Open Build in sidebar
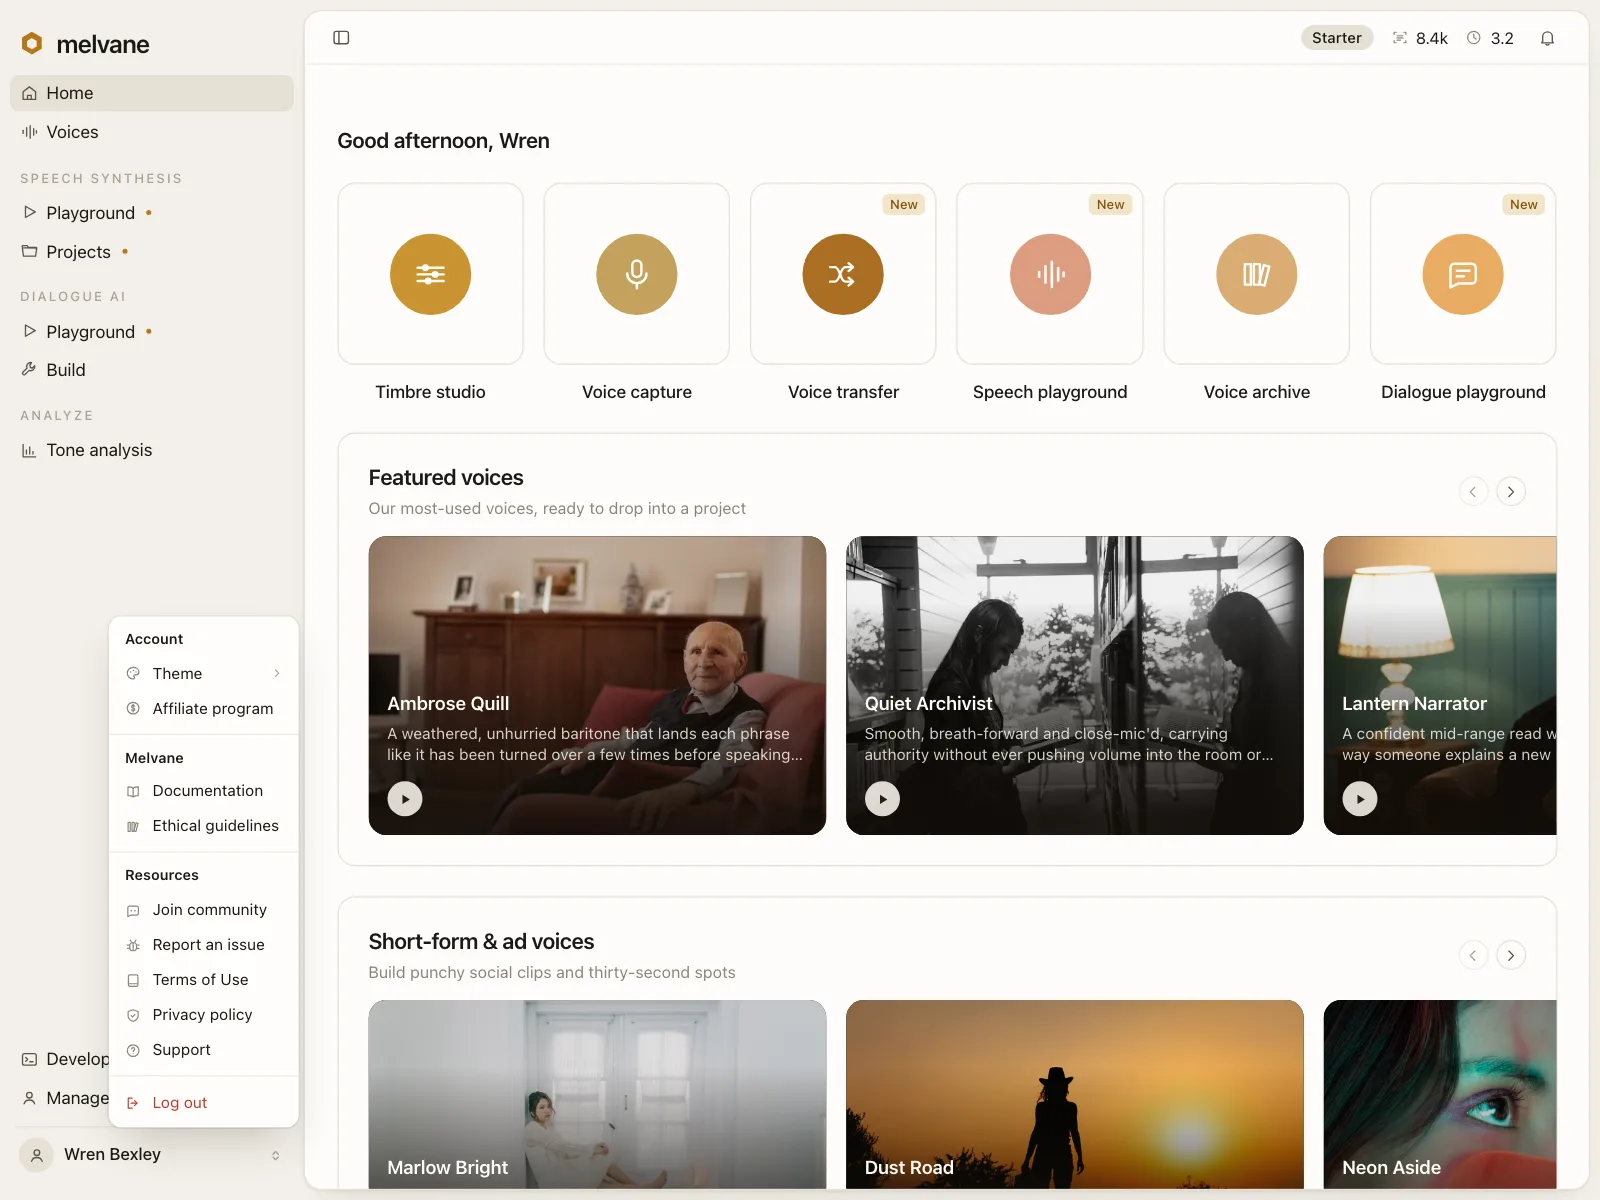The width and height of the screenshot is (1600, 1200). 152,370
